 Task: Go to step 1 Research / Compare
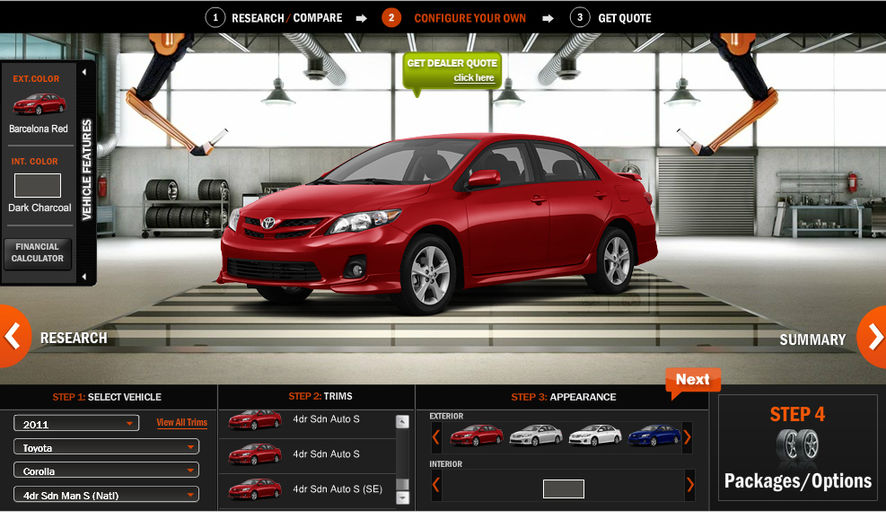click(x=274, y=18)
